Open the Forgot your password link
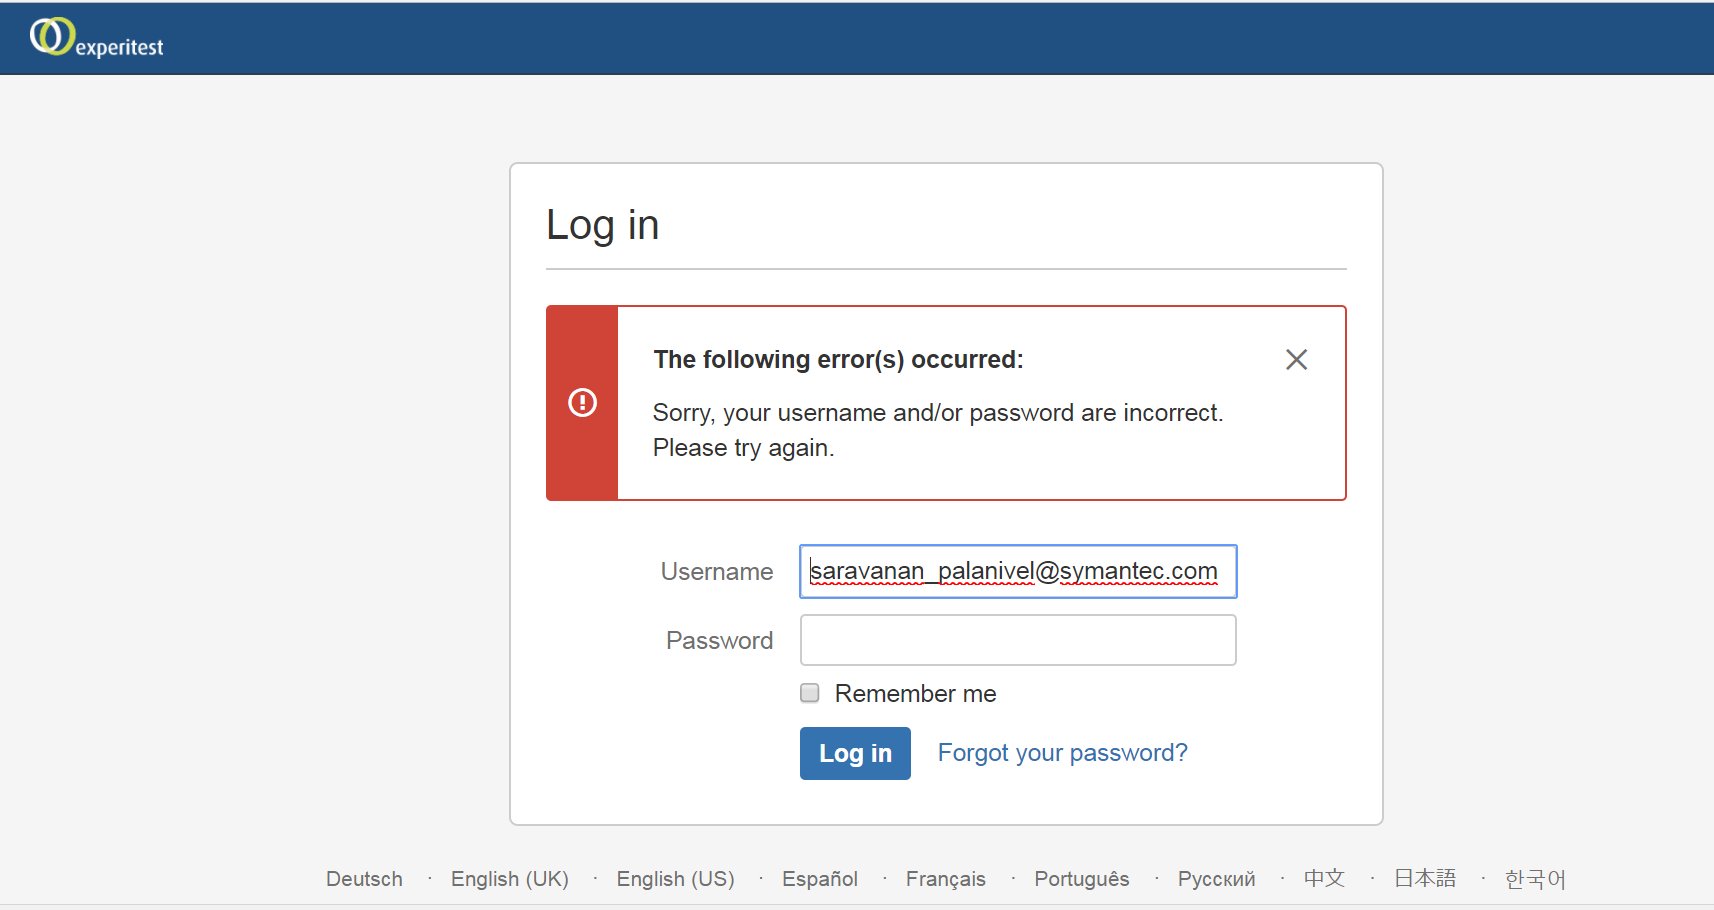 point(1062,753)
